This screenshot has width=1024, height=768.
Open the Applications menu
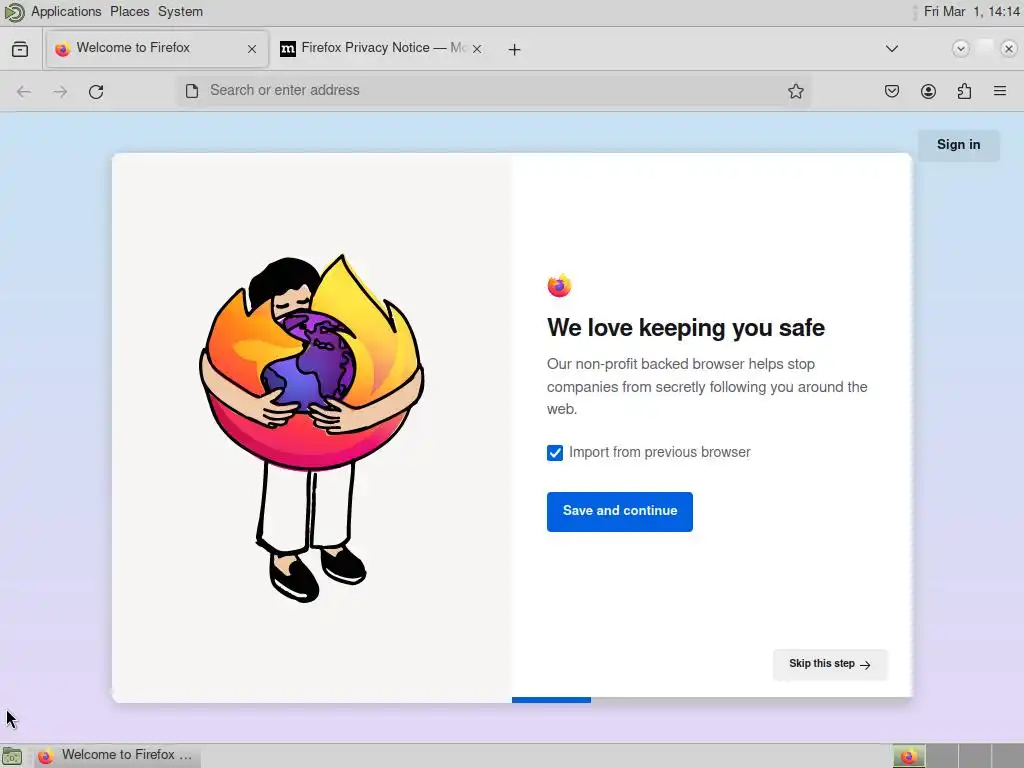[66, 11]
